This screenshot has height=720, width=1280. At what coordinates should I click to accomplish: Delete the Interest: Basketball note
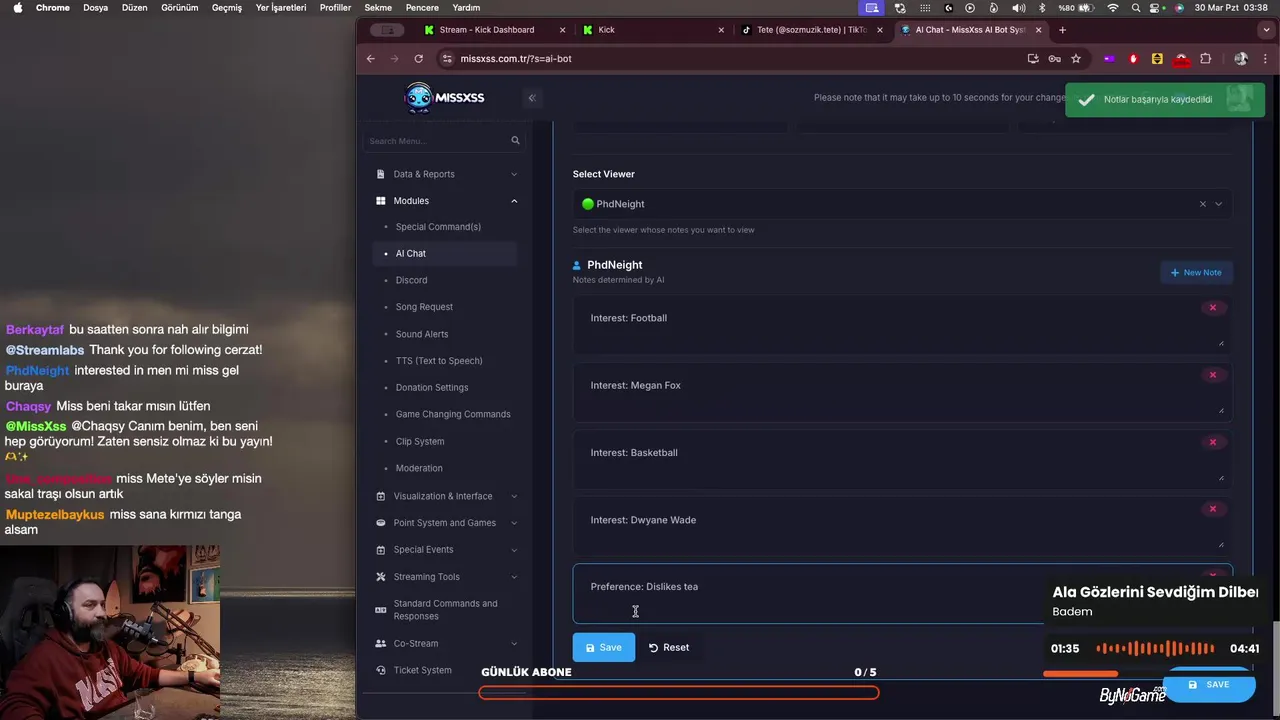(x=1213, y=442)
